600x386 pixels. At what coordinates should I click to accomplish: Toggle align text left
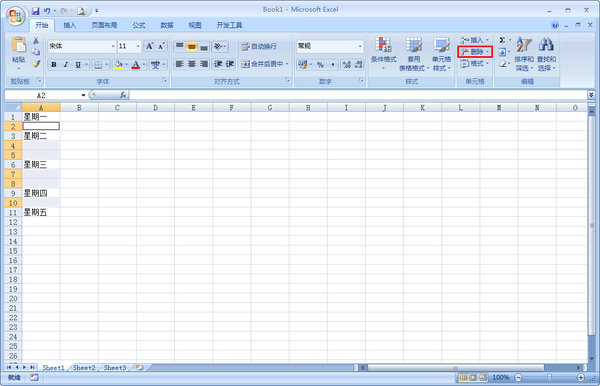[x=179, y=64]
